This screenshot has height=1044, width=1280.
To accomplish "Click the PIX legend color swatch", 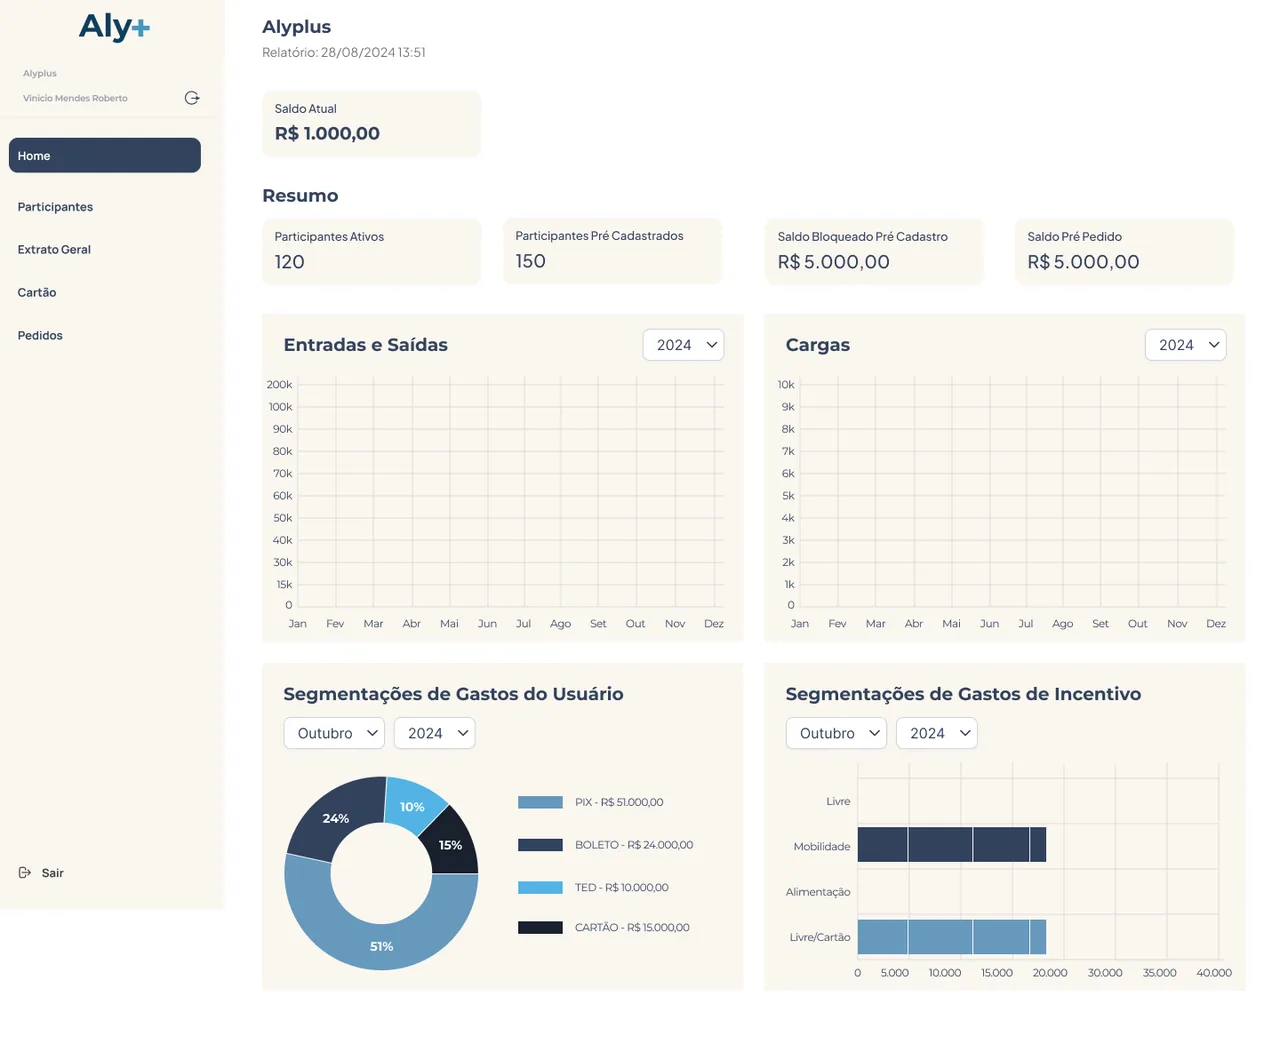I will [x=540, y=802].
